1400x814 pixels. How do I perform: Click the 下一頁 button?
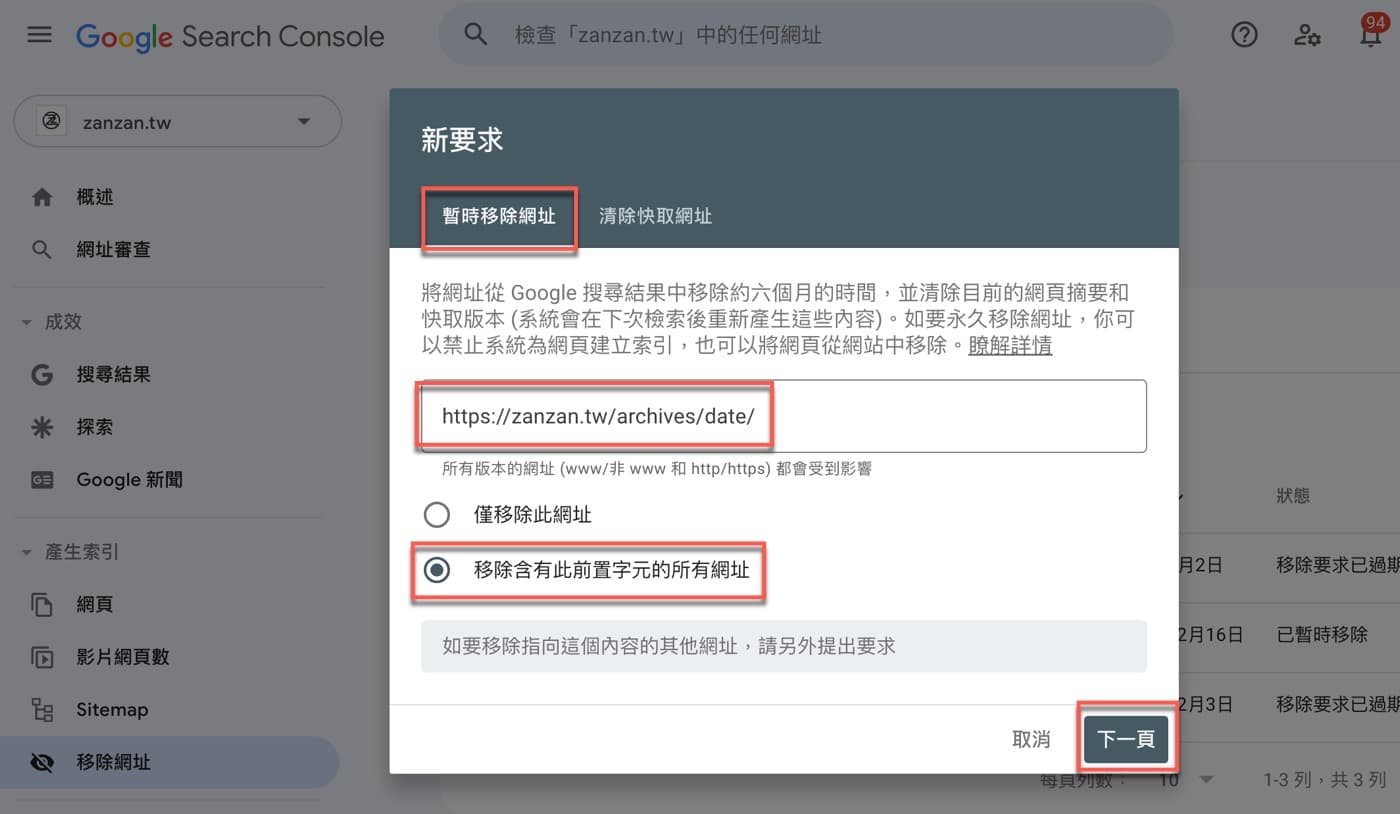pyautogui.click(x=1126, y=739)
